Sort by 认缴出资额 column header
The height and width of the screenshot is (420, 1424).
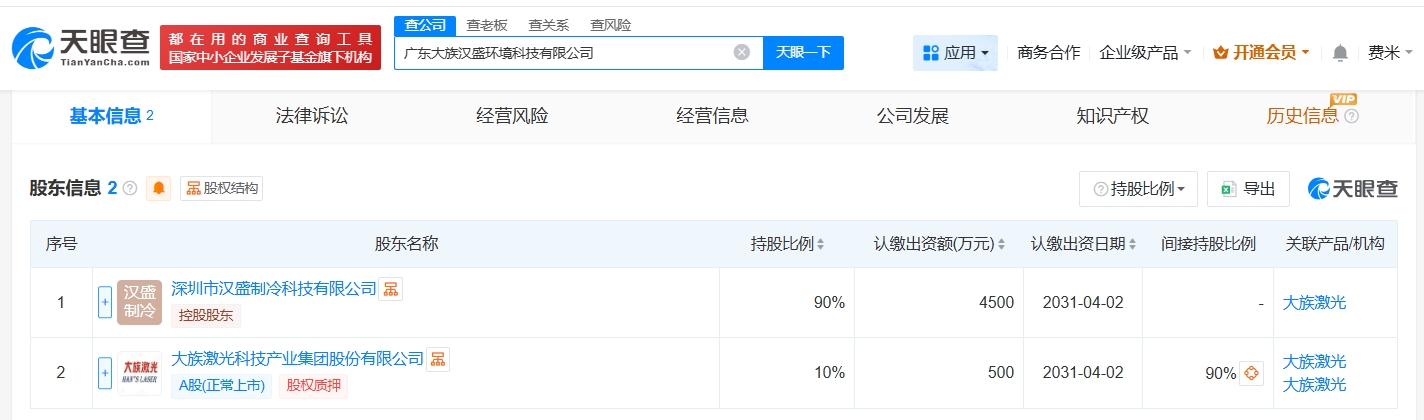939,244
